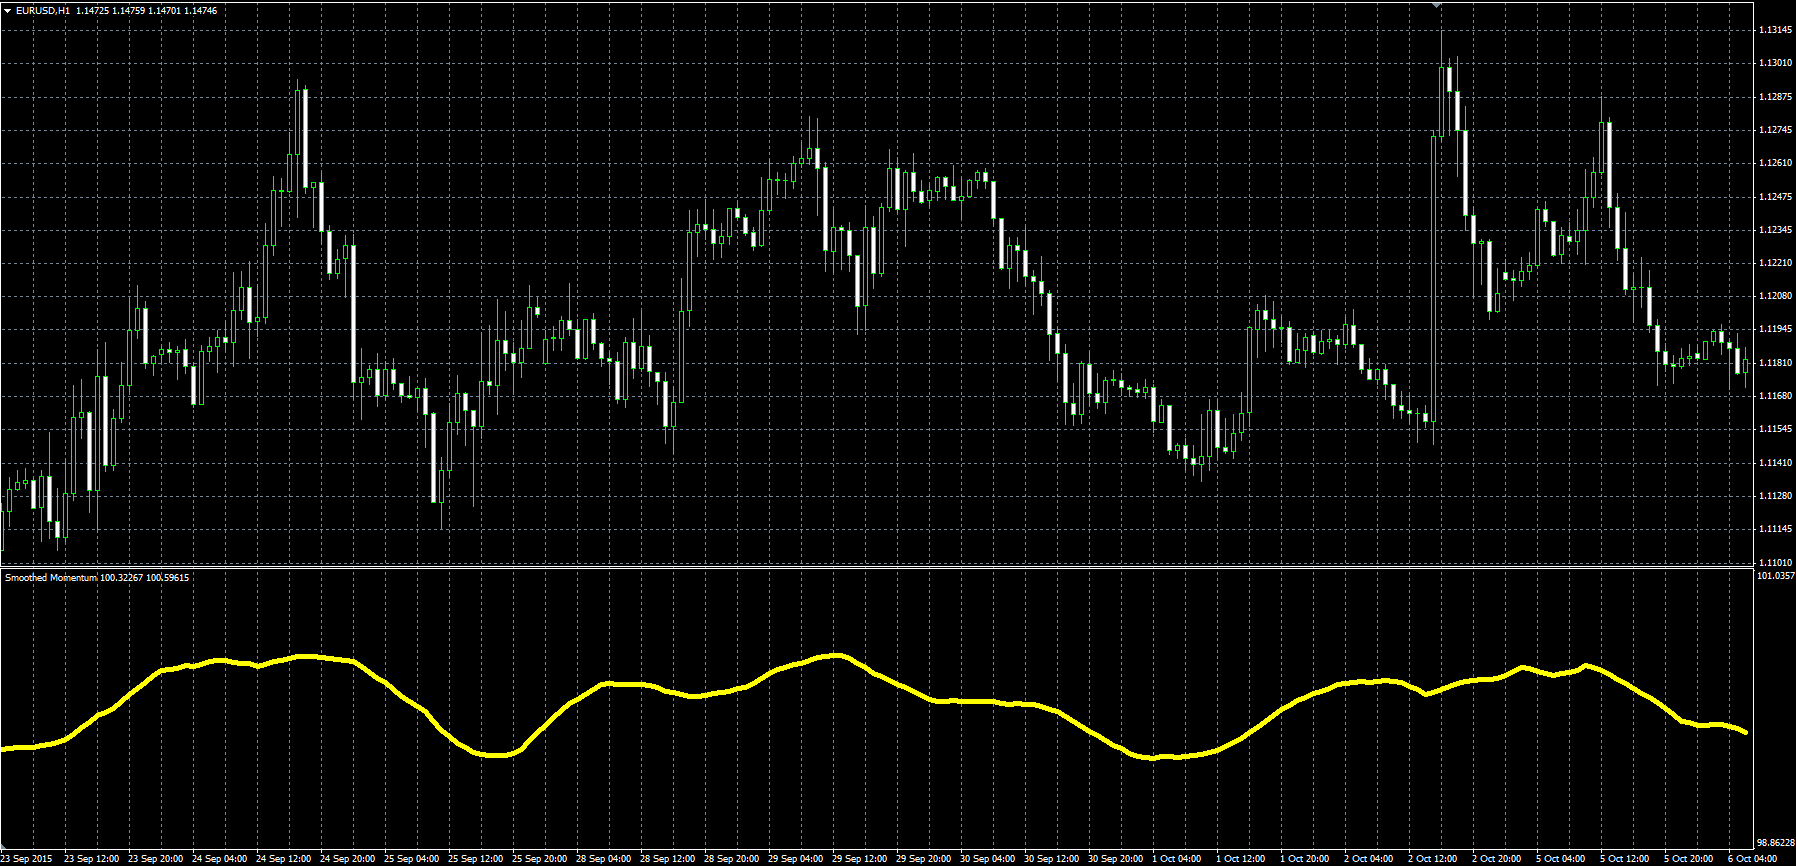This screenshot has width=1796, height=866.
Task: Click the EURUSD,H1 chart title text
Action: click(43, 11)
